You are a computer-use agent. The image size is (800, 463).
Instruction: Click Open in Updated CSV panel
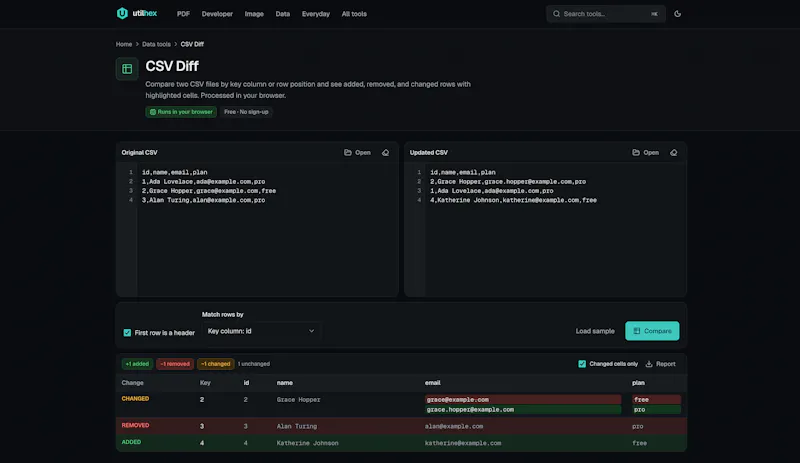pyautogui.click(x=651, y=153)
